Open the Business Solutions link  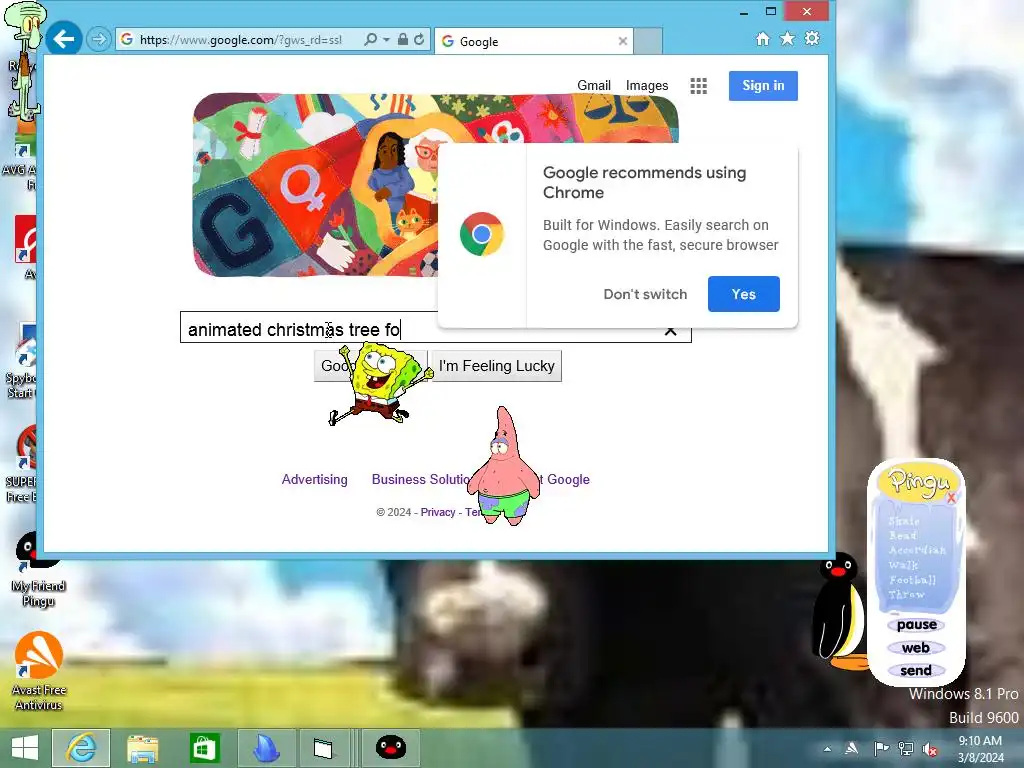[421, 479]
